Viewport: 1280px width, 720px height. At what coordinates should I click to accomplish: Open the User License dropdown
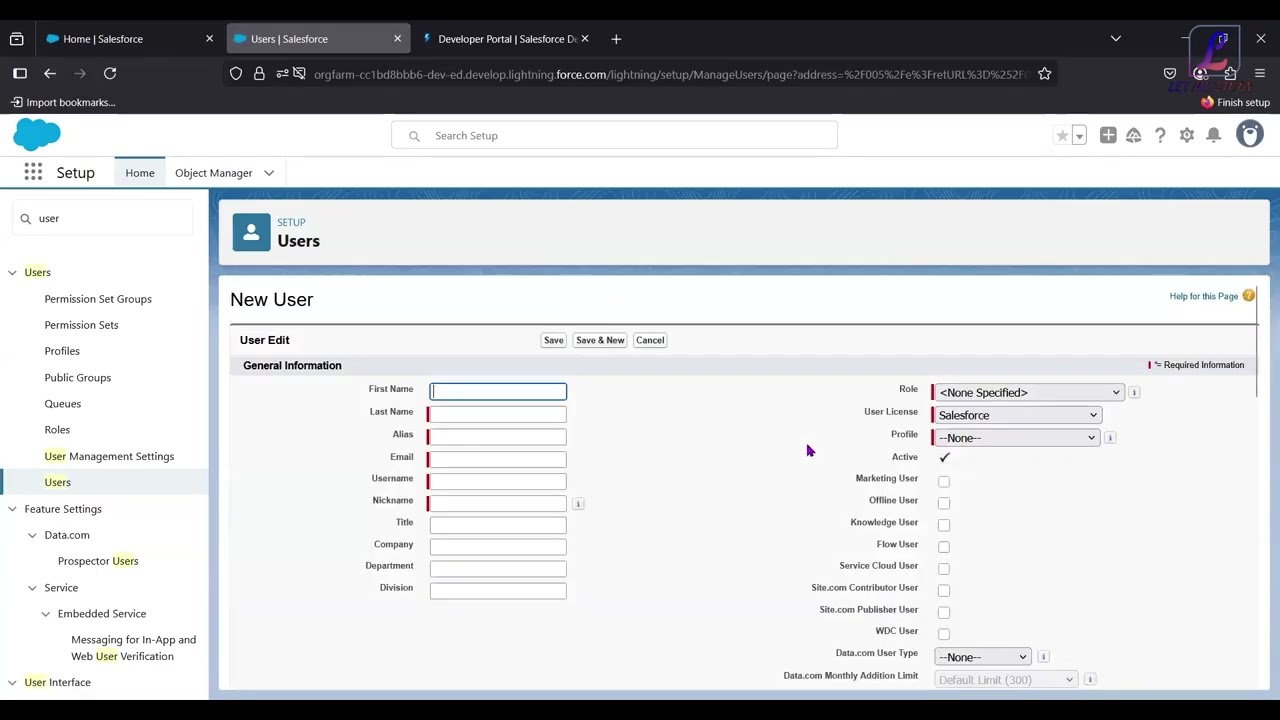click(x=1017, y=415)
